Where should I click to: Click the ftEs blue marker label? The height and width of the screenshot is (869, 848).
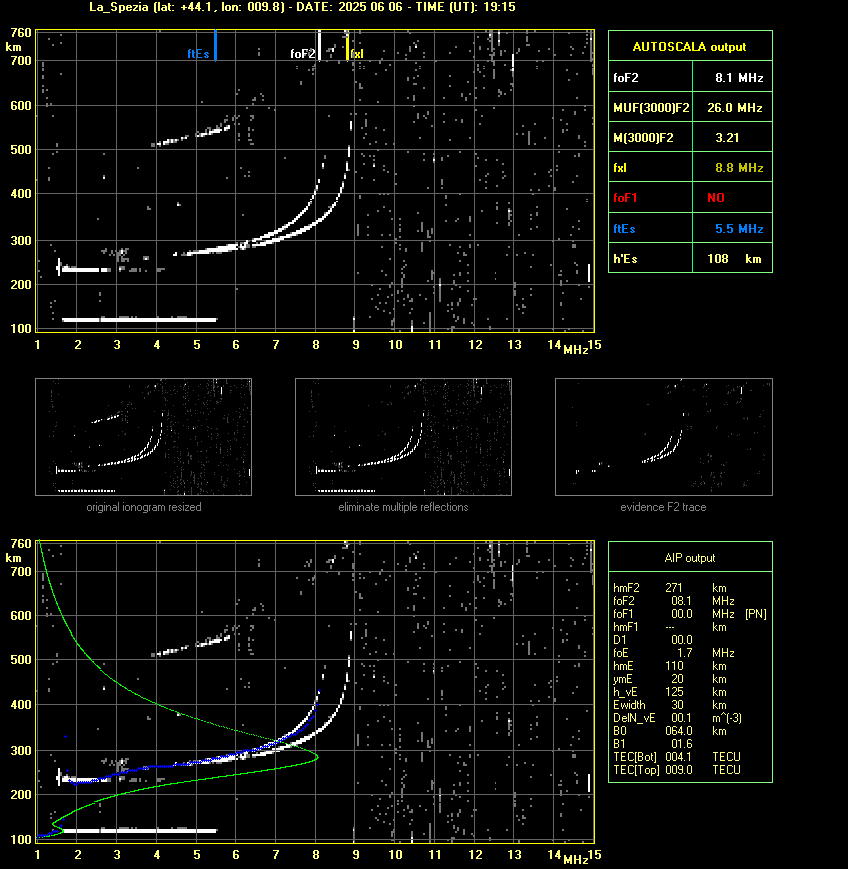[198, 54]
